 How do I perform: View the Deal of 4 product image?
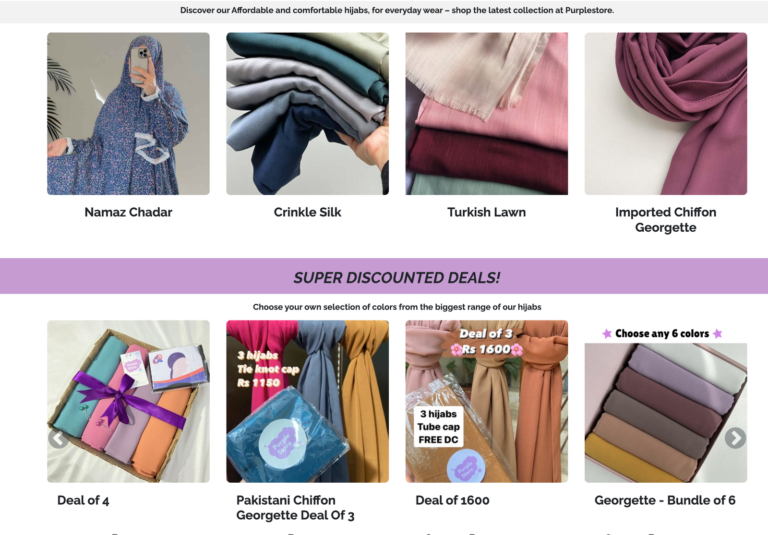tap(128, 401)
